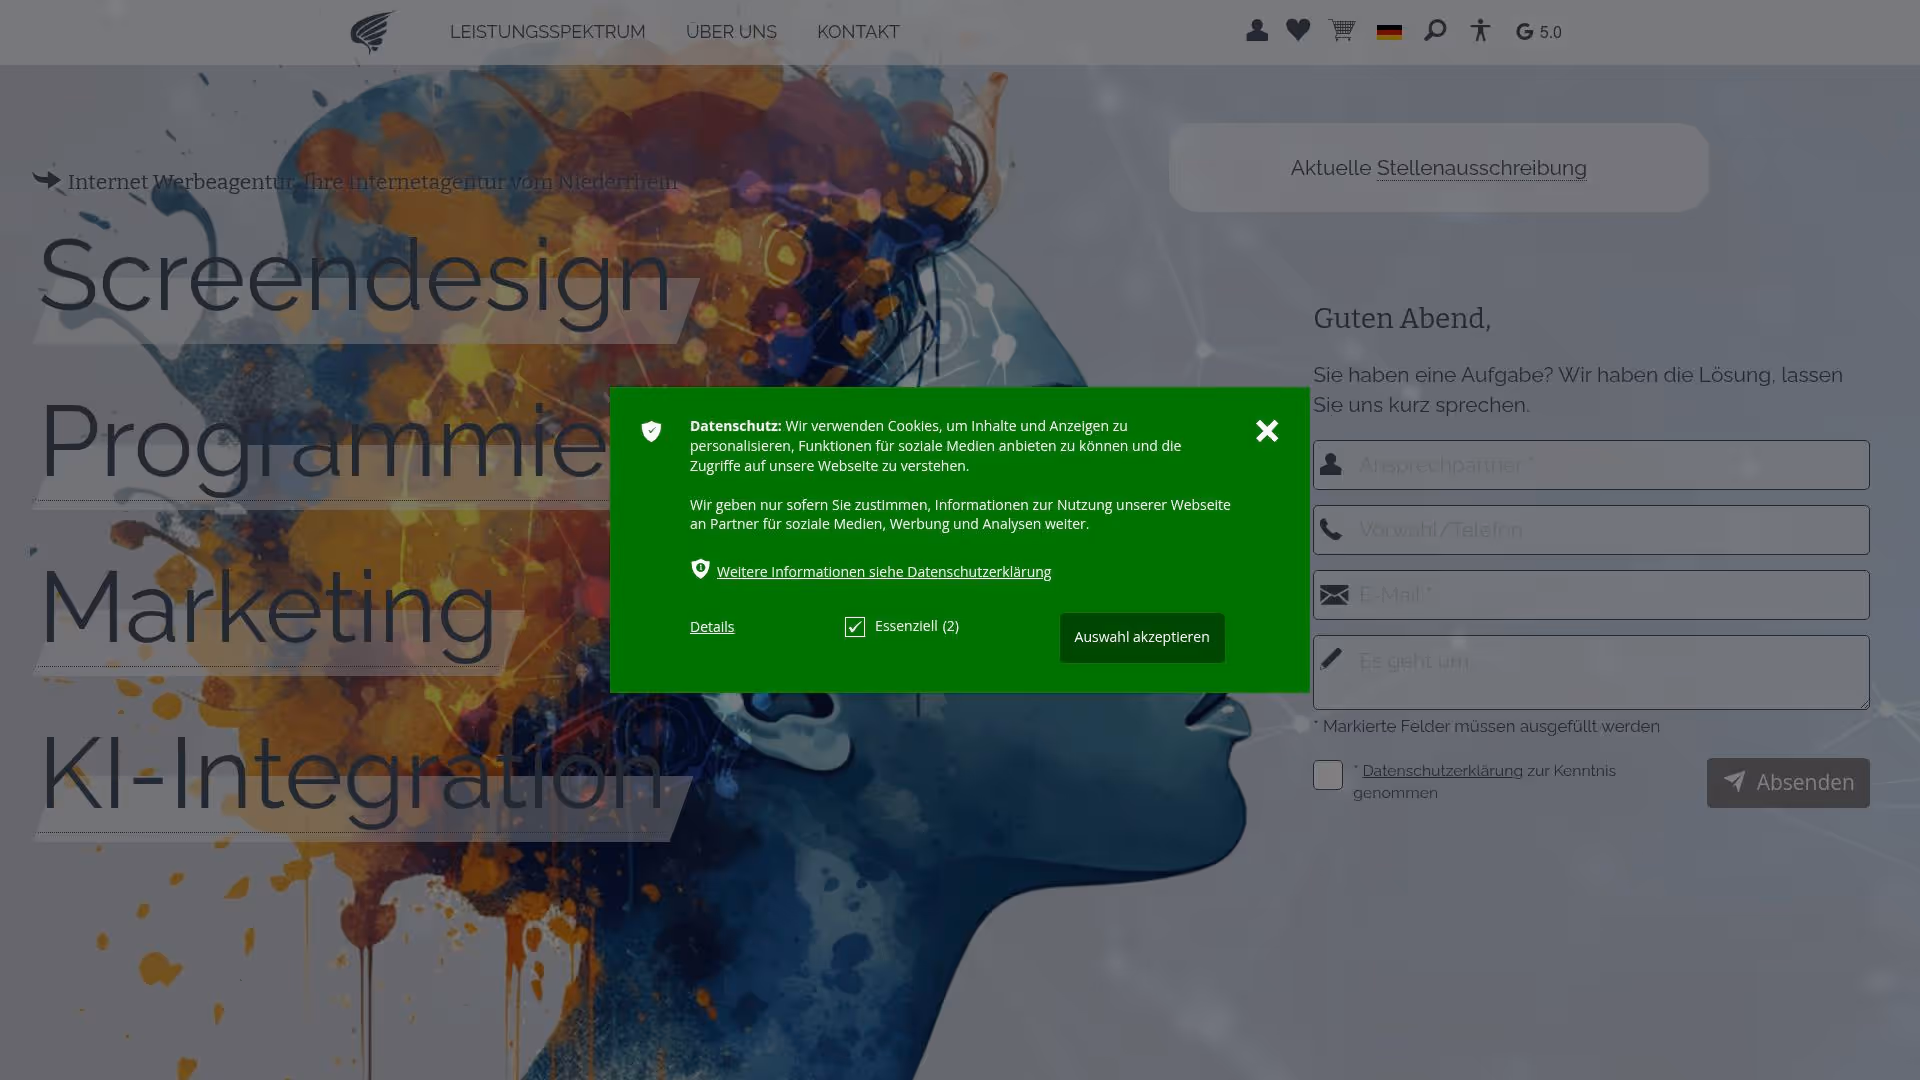The image size is (1920, 1080).
Task: Close the cookie banner with X
Action: (x=1267, y=431)
